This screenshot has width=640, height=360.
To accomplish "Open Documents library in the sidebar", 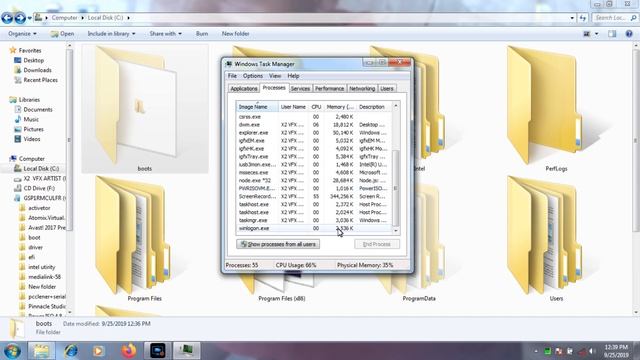I will tap(38, 109).
